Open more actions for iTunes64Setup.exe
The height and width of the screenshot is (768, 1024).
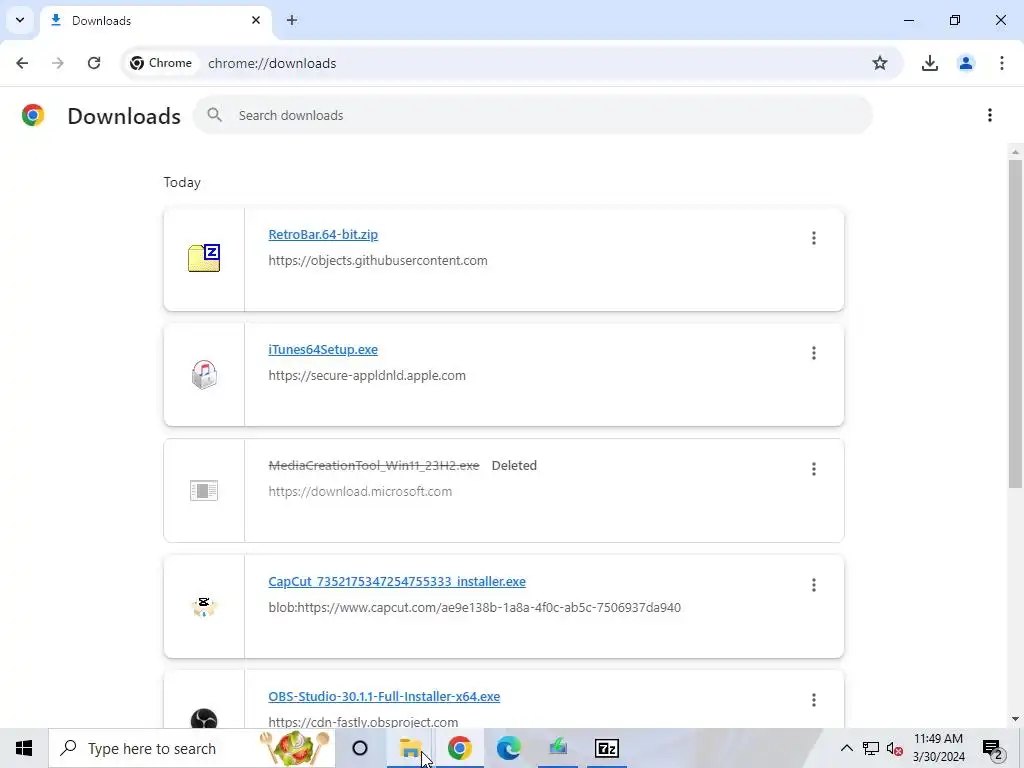(814, 353)
